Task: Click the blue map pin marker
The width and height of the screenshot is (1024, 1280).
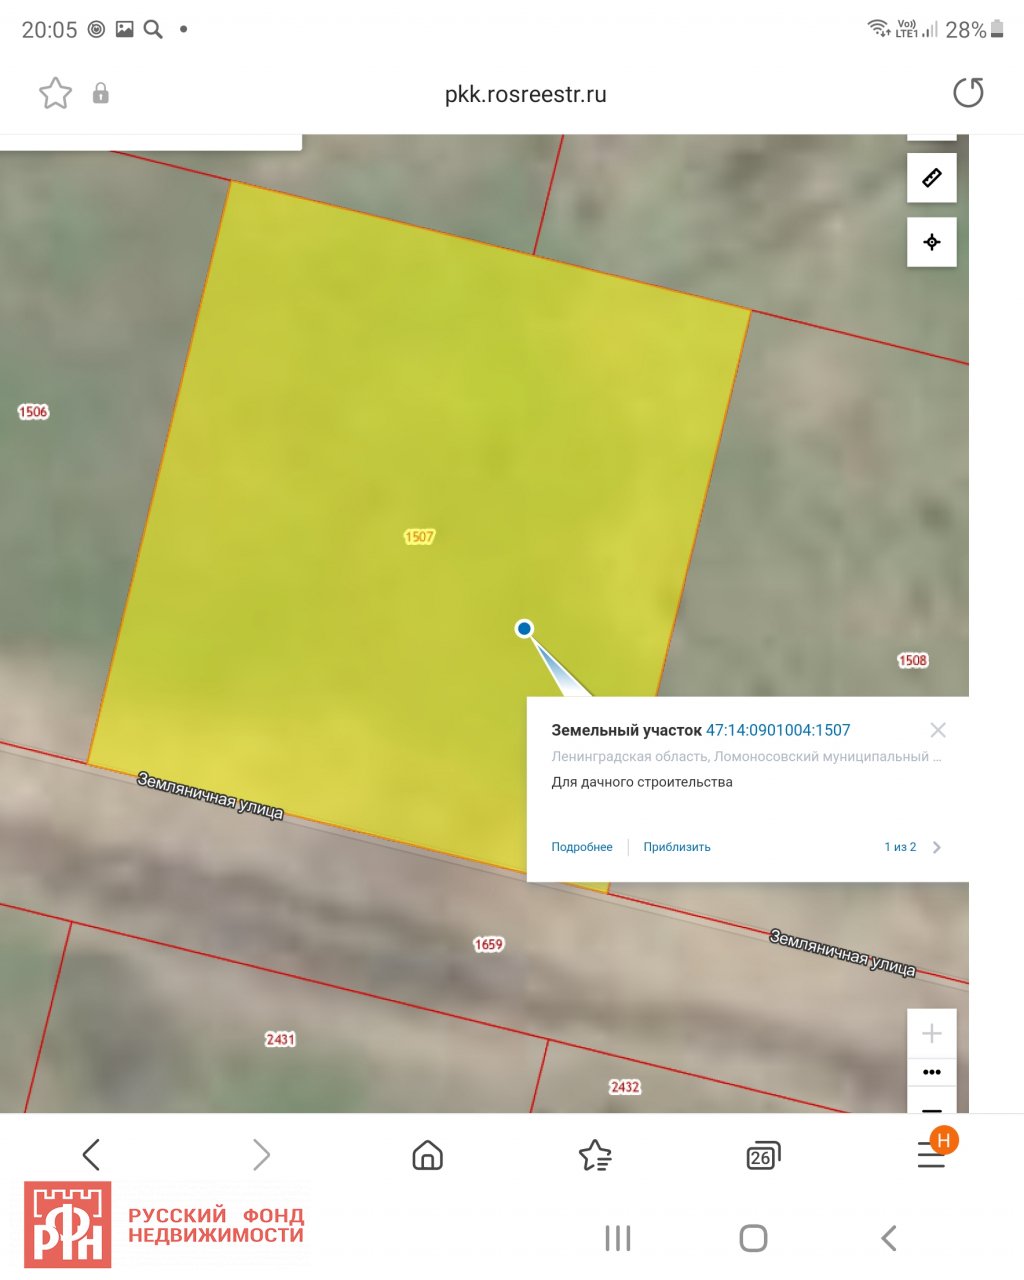Action: pos(524,629)
